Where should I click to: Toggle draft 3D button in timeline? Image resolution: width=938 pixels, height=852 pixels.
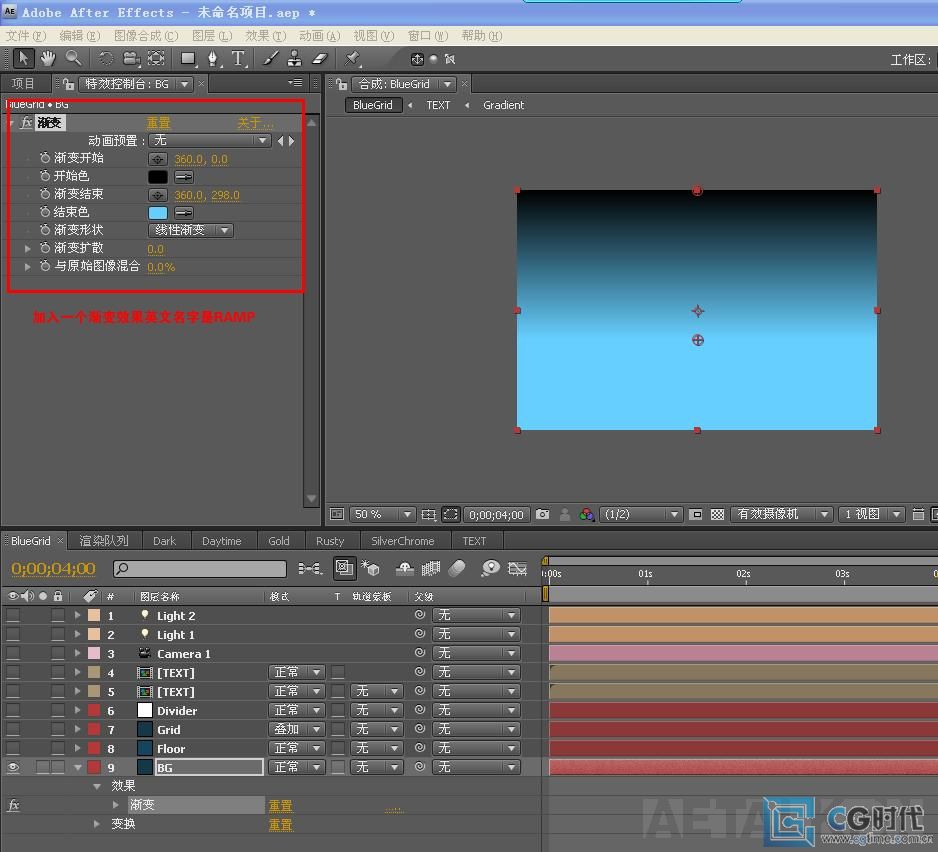(370, 568)
